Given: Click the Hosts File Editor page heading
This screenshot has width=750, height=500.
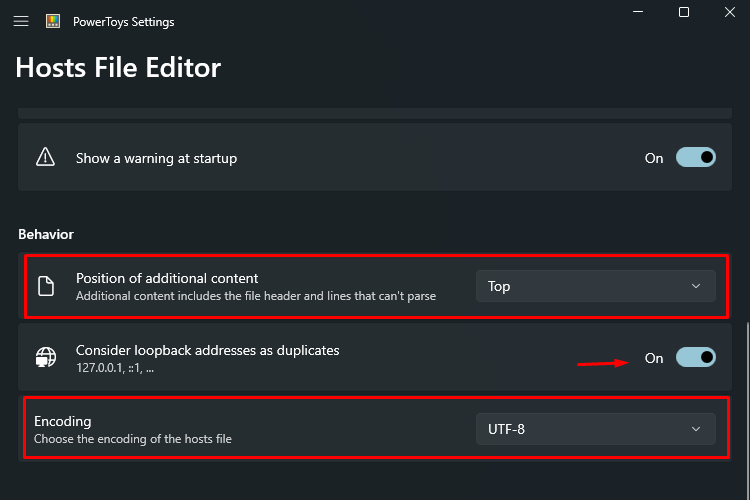Looking at the screenshot, I should [x=118, y=67].
